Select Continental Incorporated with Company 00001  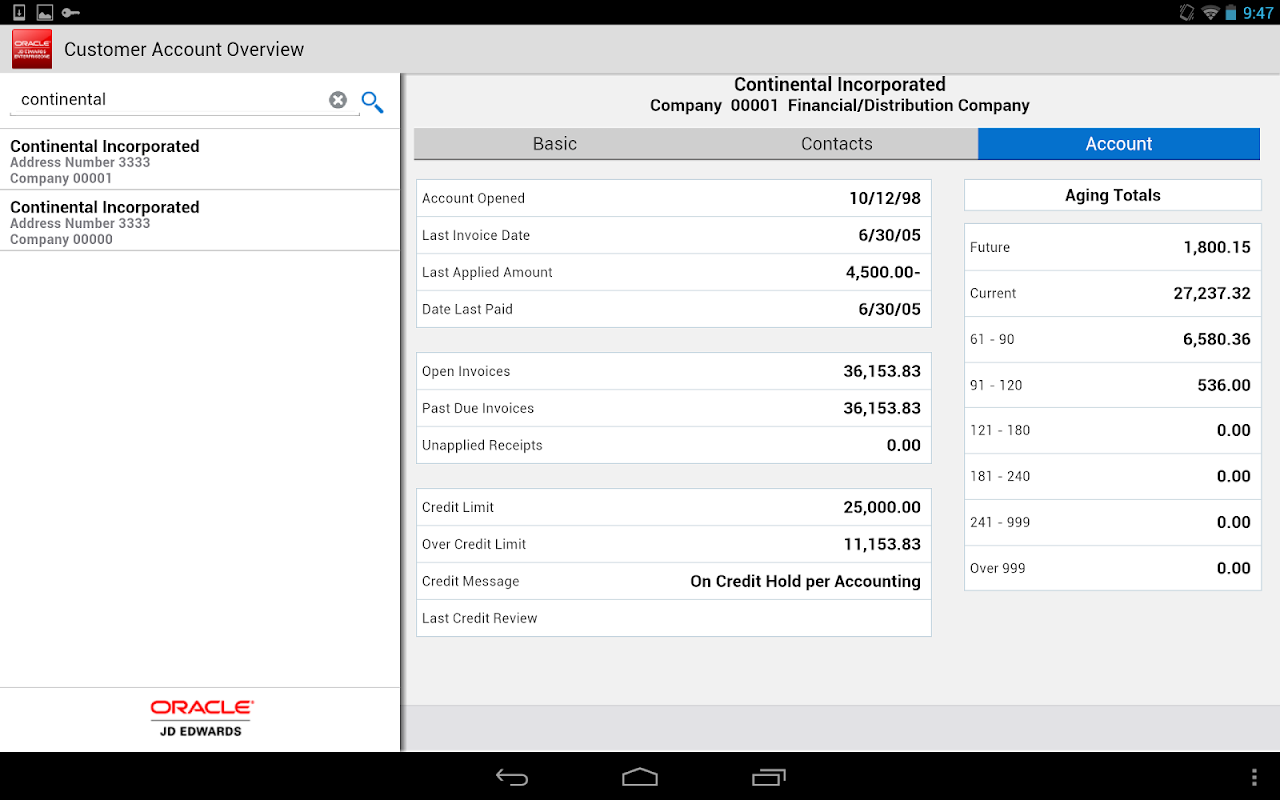pos(200,160)
